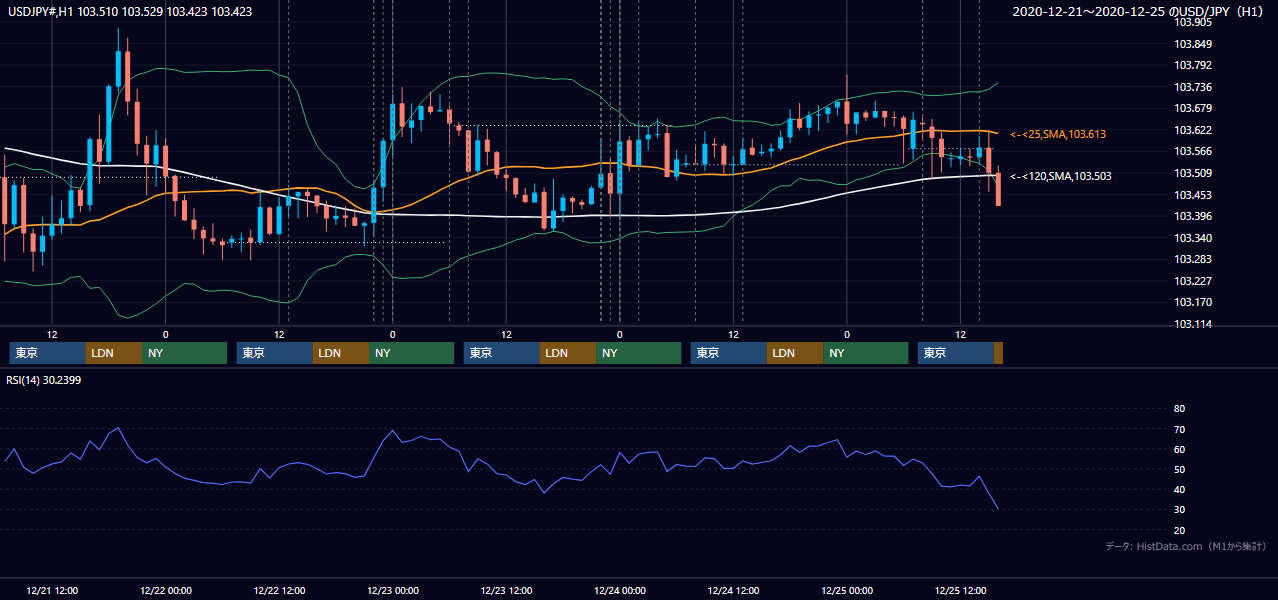Select the 12/25 12:00 time axis label
The width and height of the screenshot is (1278, 600).
[x=960, y=590]
